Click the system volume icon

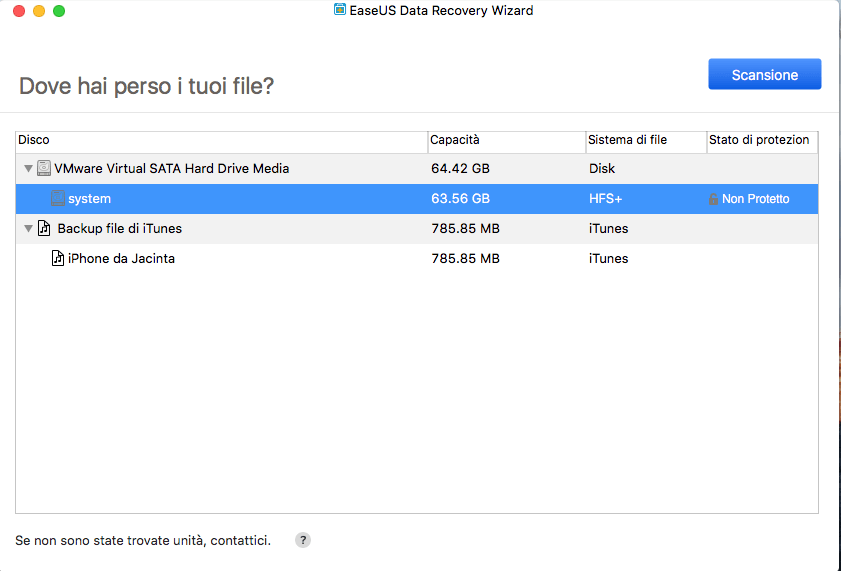click(58, 198)
